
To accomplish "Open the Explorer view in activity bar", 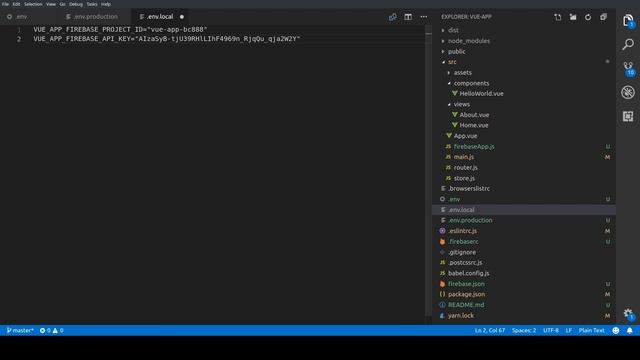I will [628, 20].
